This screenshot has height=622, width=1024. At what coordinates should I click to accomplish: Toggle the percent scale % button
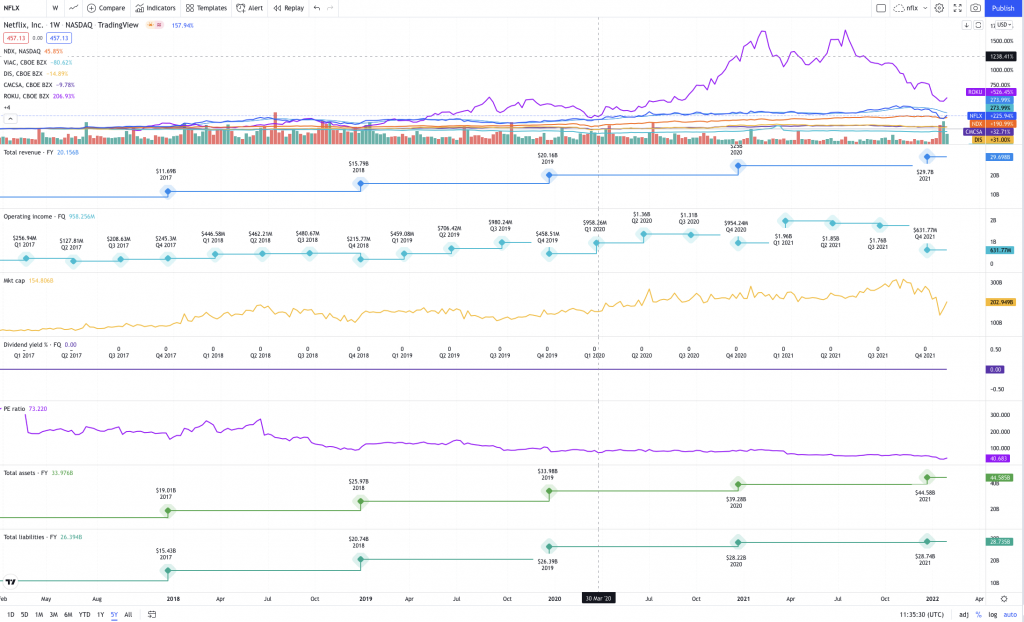point(978,615)
